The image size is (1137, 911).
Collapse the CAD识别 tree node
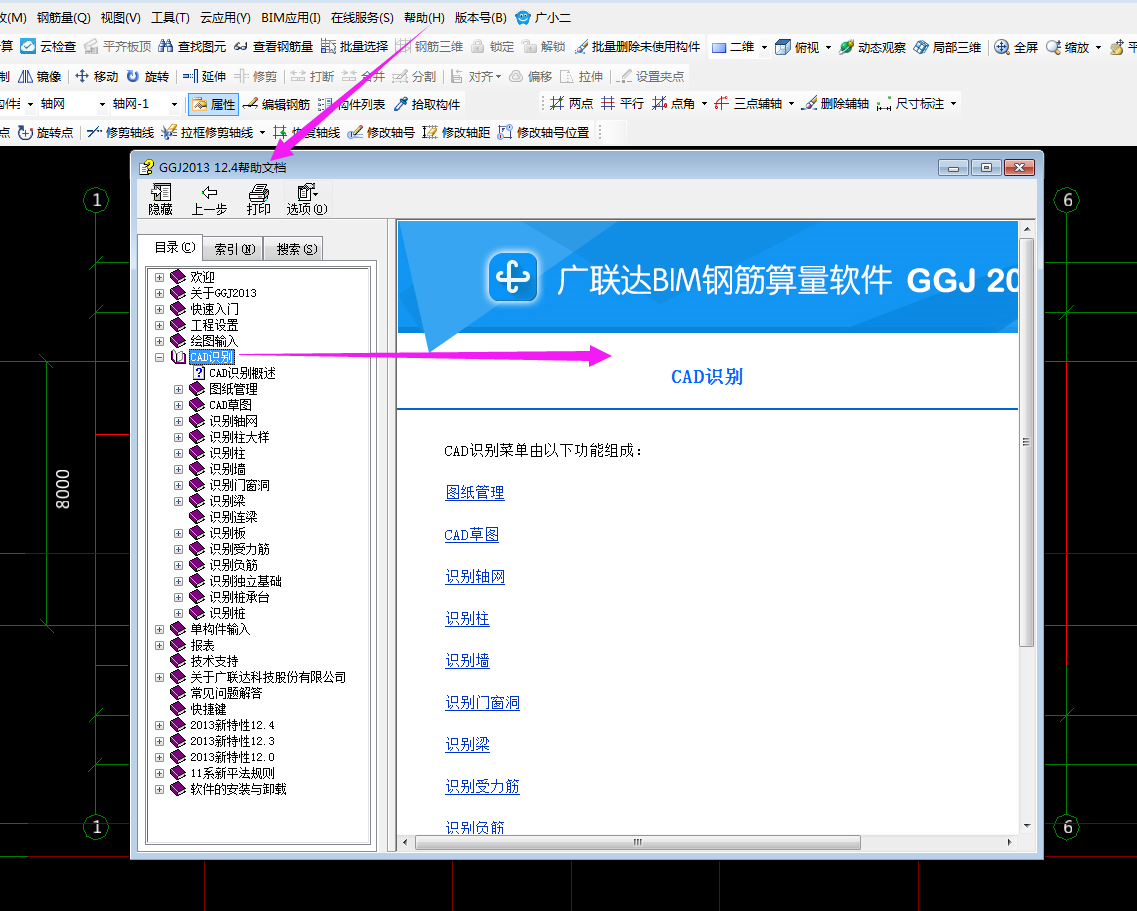160,358
